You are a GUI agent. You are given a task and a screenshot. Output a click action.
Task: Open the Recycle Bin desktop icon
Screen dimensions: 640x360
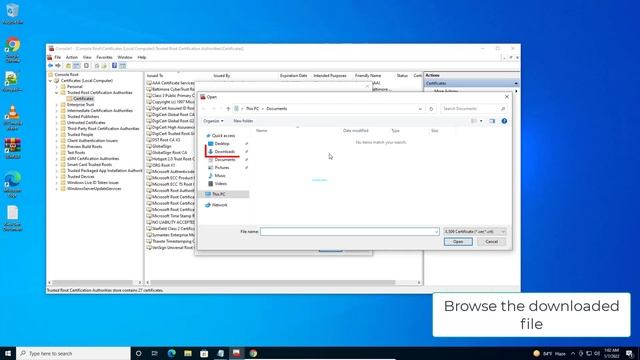coord(13,14)
